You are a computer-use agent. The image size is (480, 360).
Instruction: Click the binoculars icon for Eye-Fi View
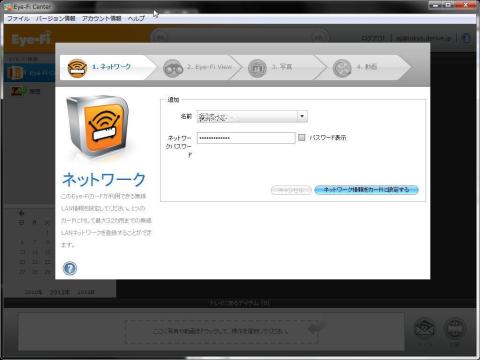[173, 68]
